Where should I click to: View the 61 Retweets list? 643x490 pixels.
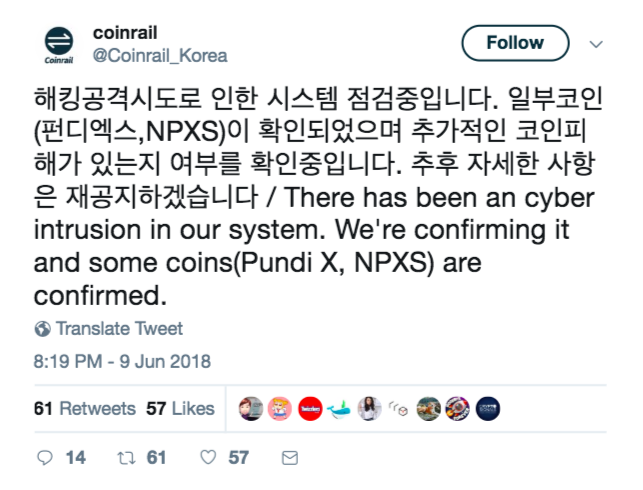pyautogui.click(x=84, y=408)
